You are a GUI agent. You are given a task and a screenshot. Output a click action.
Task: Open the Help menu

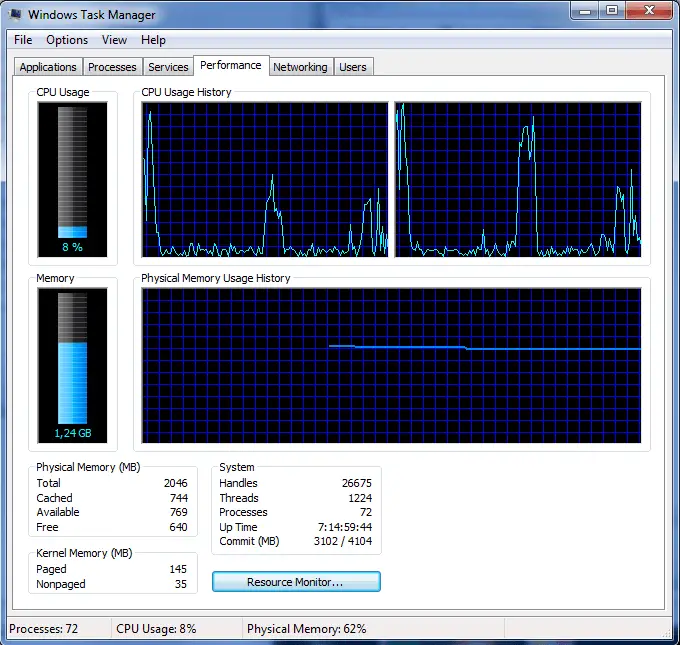coord(153,40)
